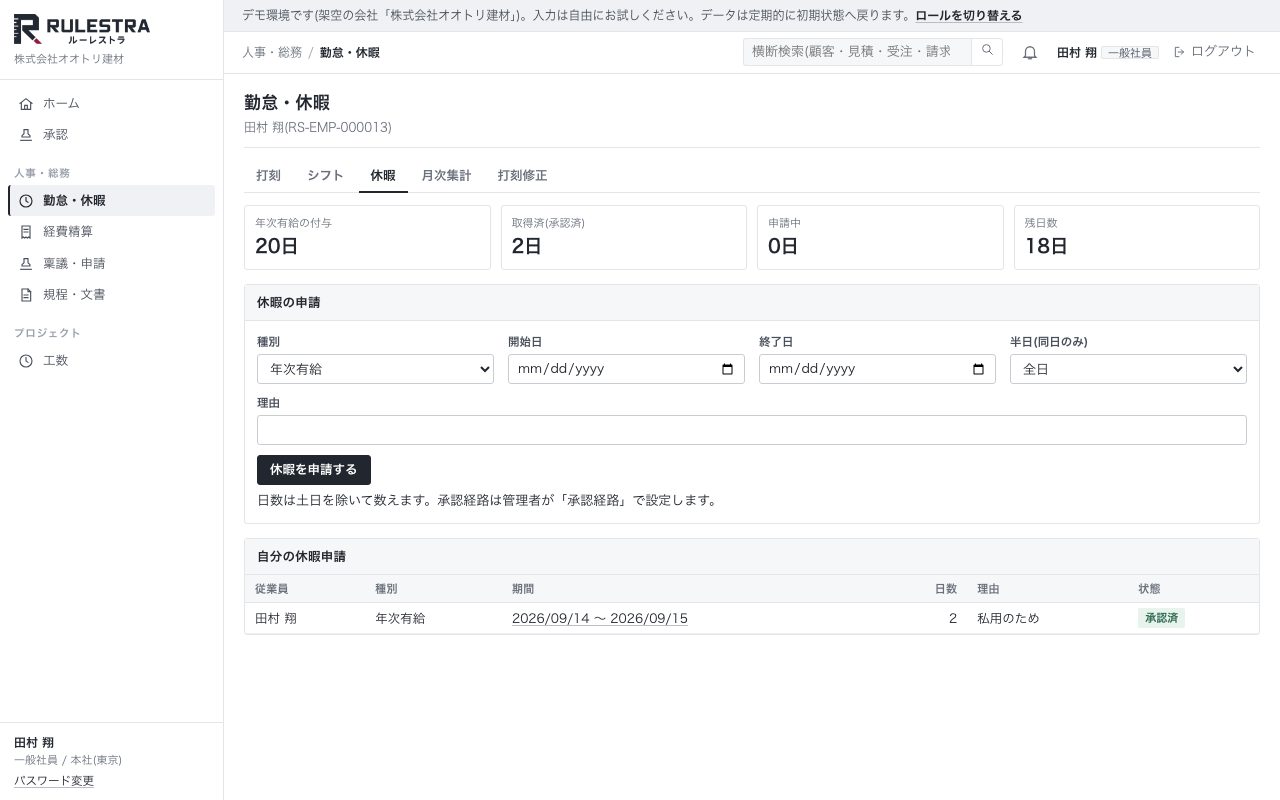
Task: Click the ロールを切り替える link
Action: coord(968,16)
